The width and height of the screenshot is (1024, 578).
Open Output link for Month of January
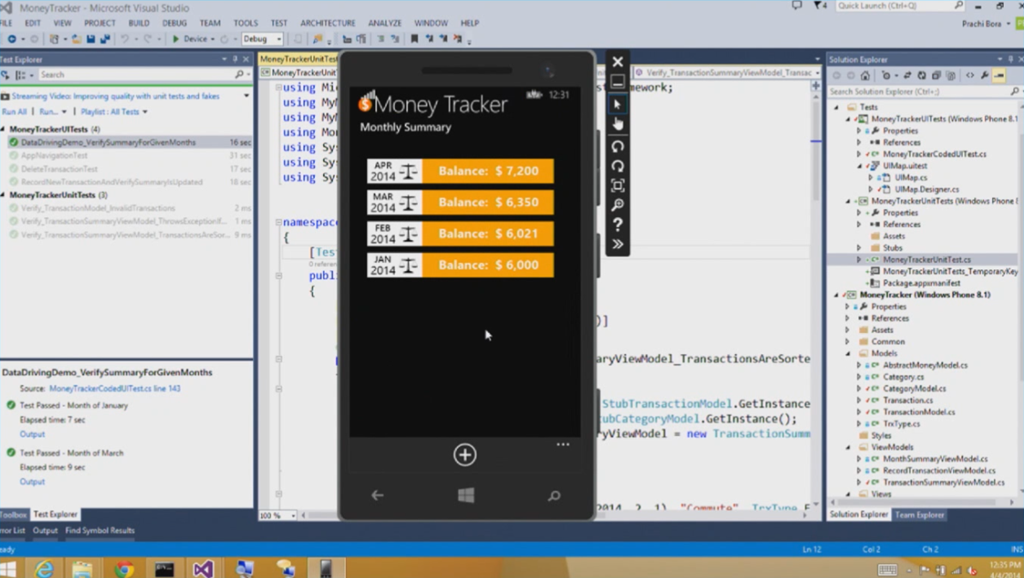click(x=32, y=434)
